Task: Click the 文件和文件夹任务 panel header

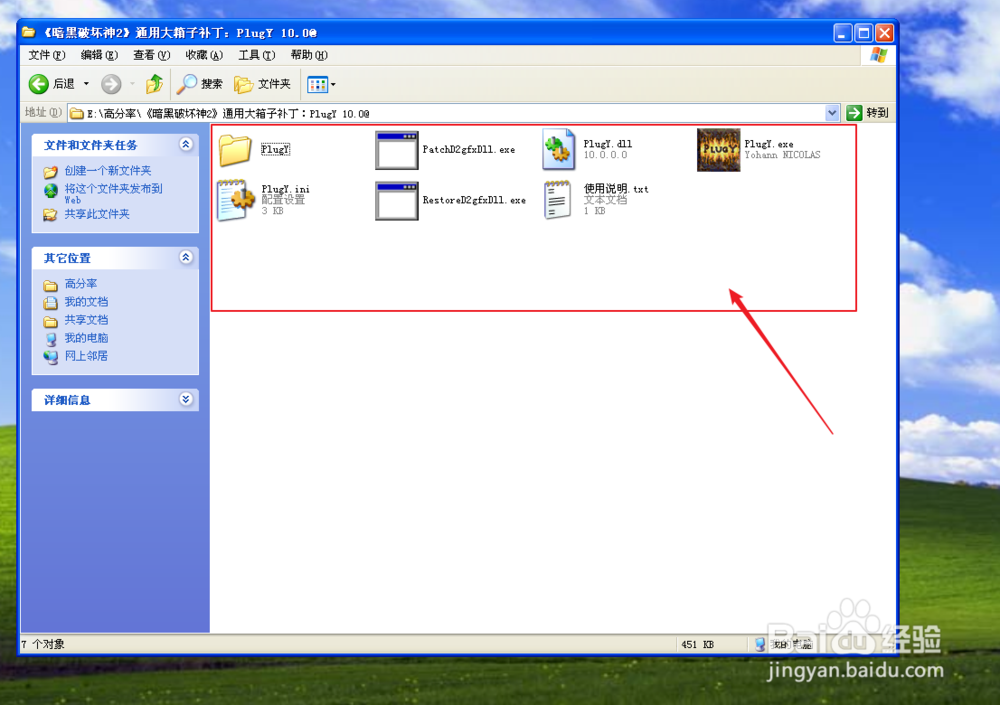Action: (x=115, y=145)
